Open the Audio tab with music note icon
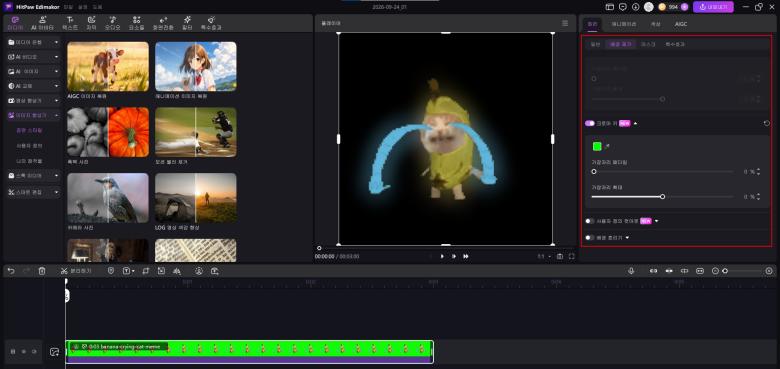 pyautogui.click(x=112, y=23)
